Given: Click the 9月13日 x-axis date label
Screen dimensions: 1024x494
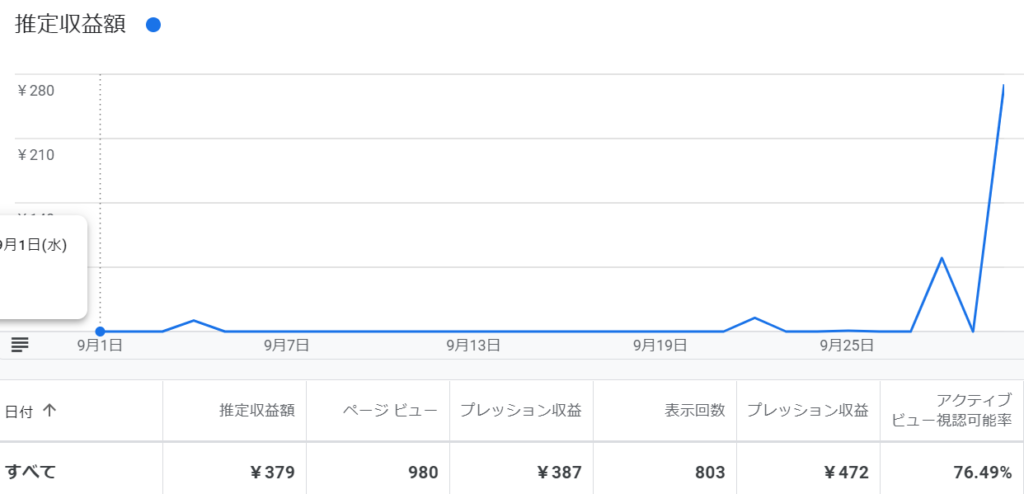Looking at the screenshot, I should [x=471, y=346].
